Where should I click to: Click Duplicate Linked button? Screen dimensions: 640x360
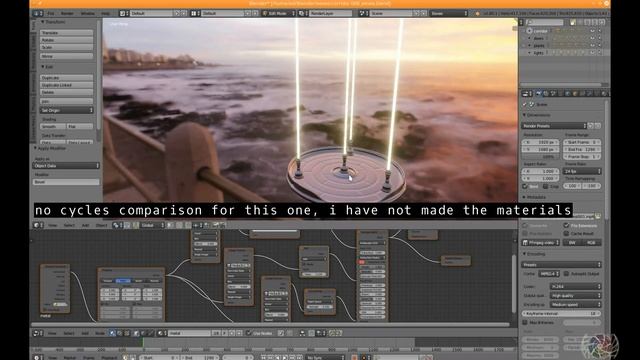67,85
